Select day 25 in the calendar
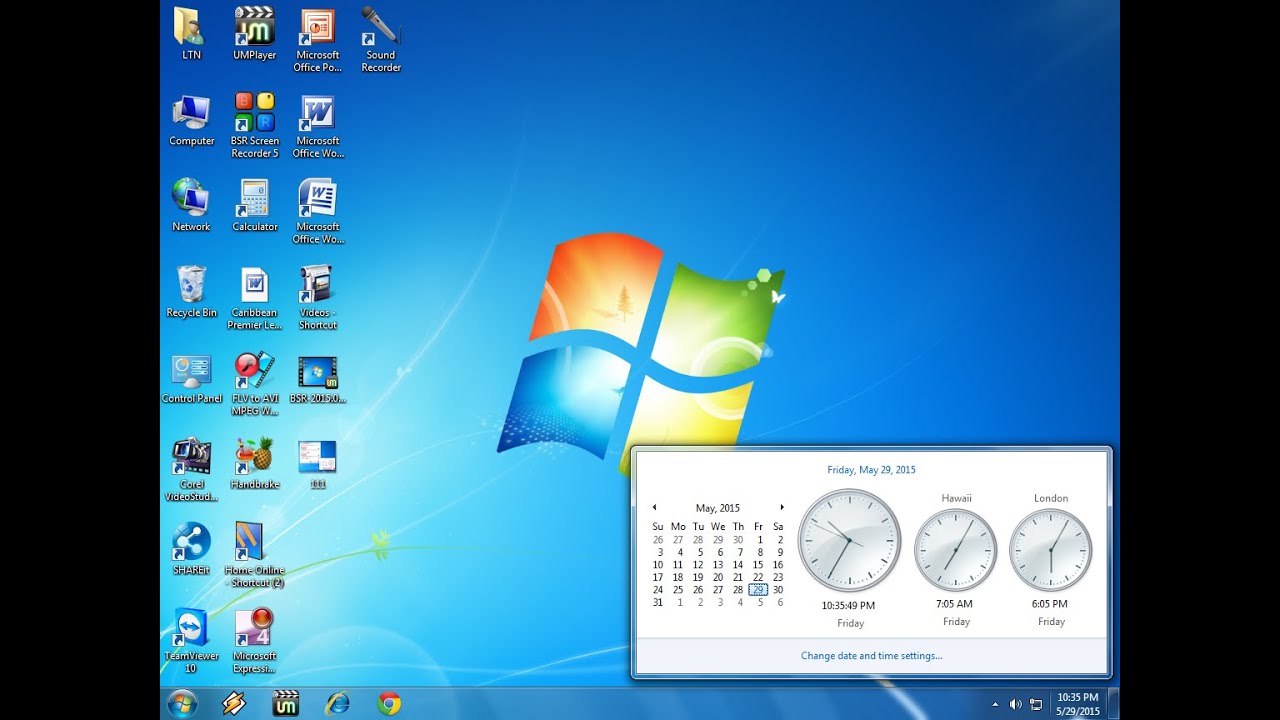 pos(678,590)
